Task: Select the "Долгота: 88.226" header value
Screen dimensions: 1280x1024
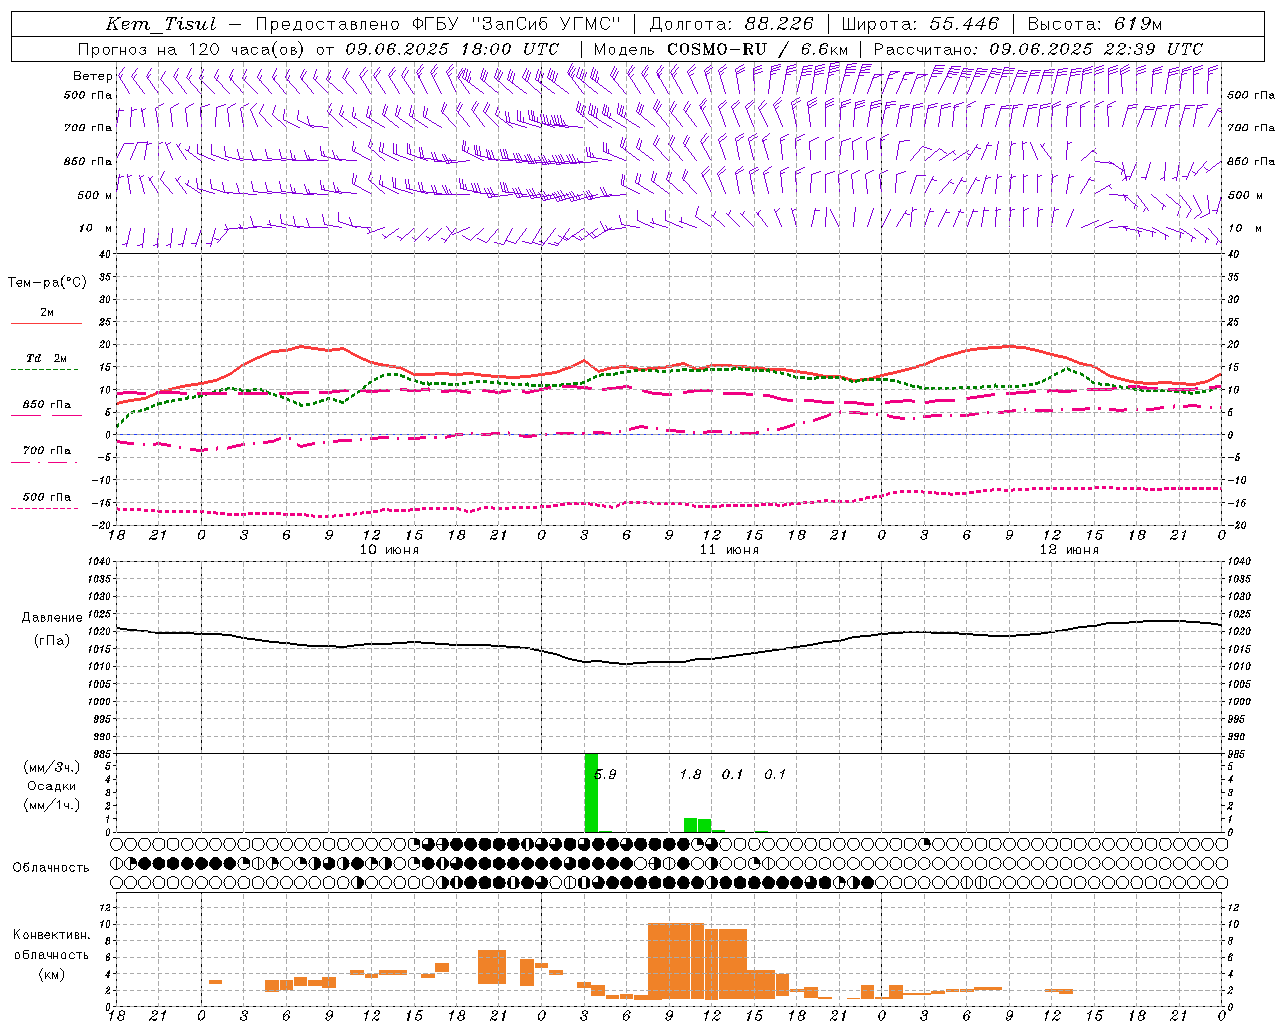Action: pos(731,24)
